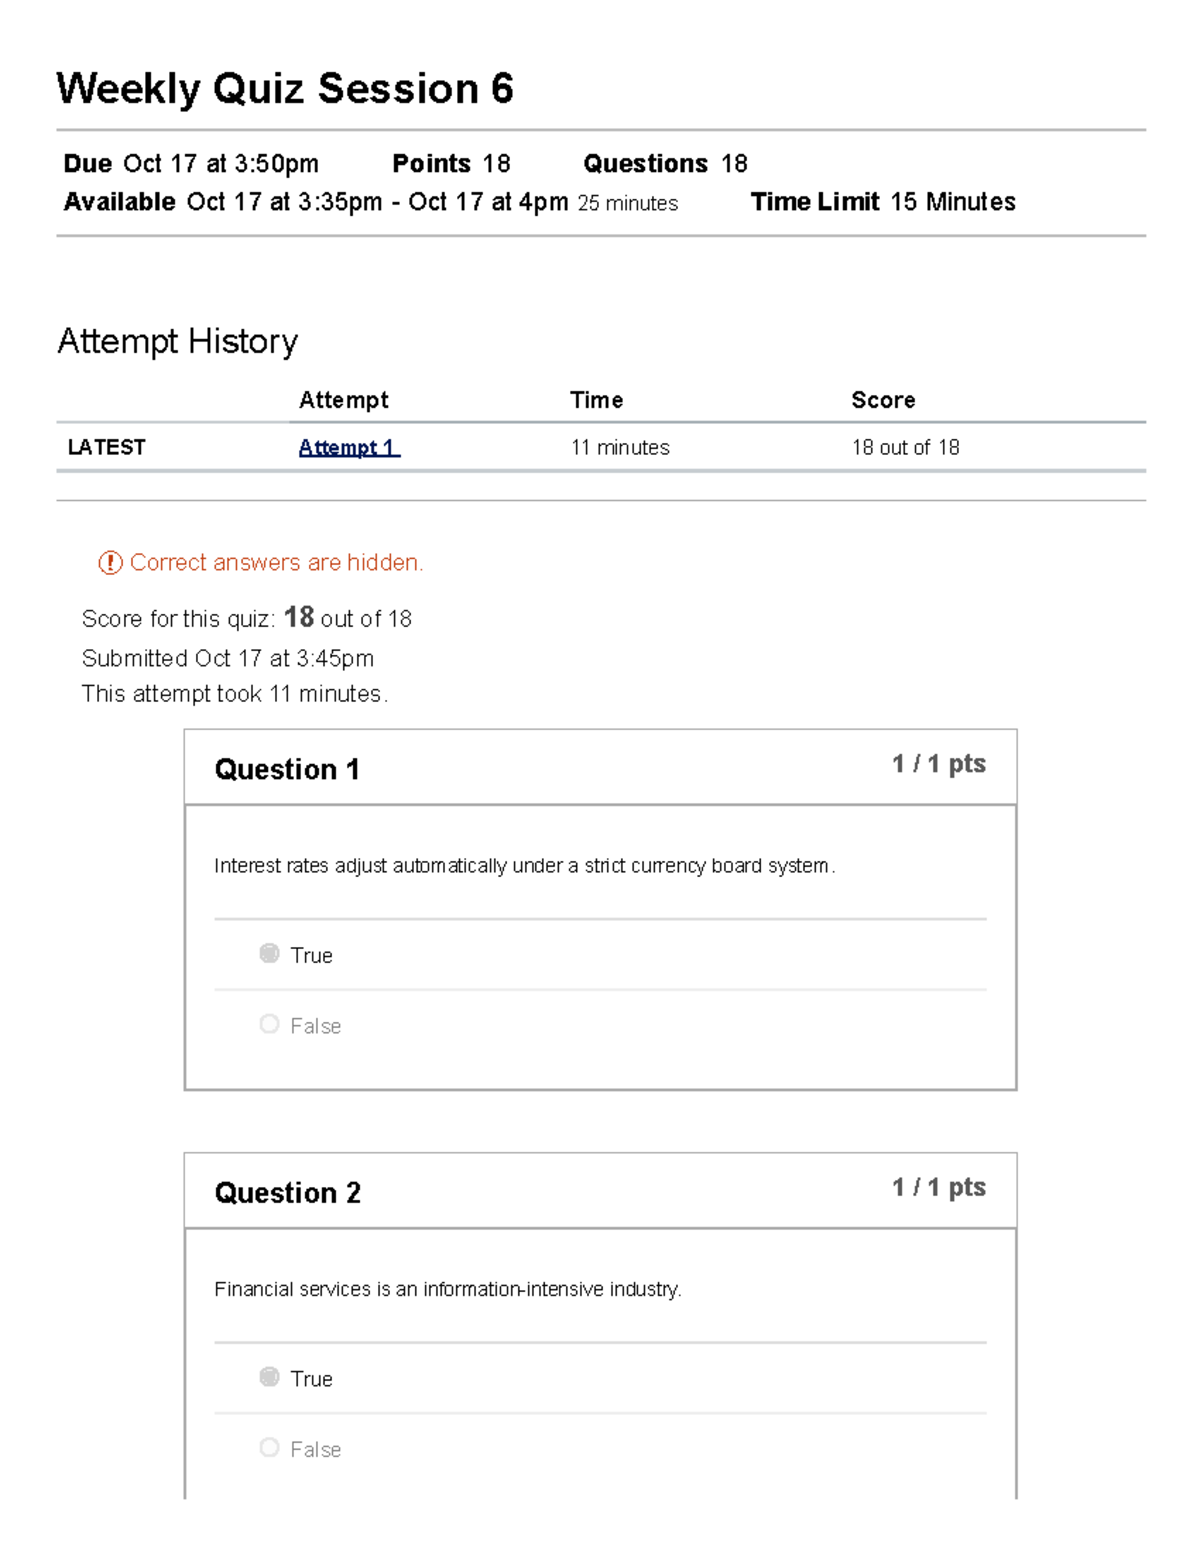The image size is (1200, 1553).
Task: Click the Score column header
Action: click(883, 400)
